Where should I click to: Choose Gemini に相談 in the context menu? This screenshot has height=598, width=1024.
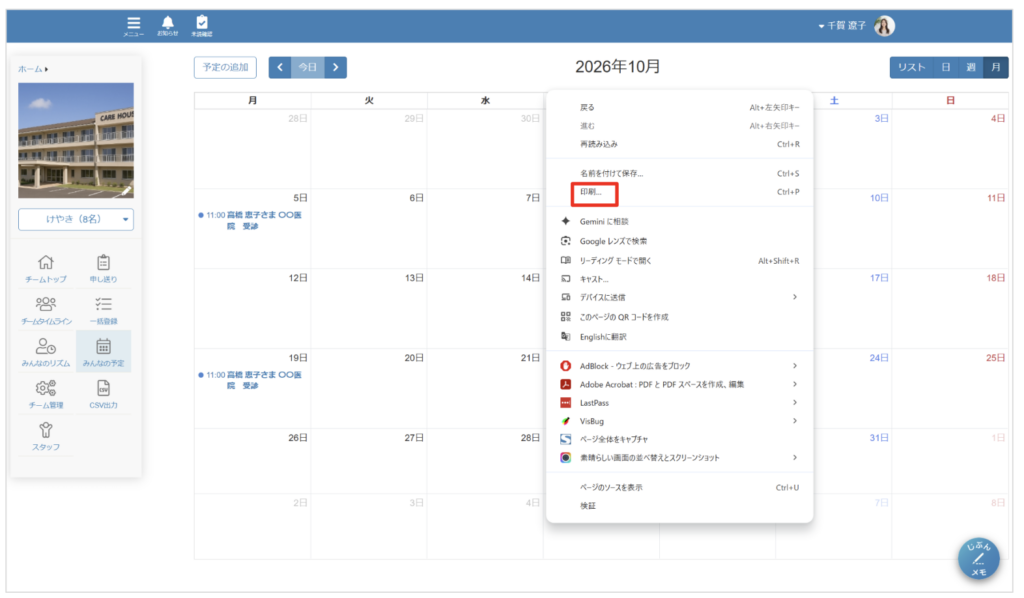679,221
